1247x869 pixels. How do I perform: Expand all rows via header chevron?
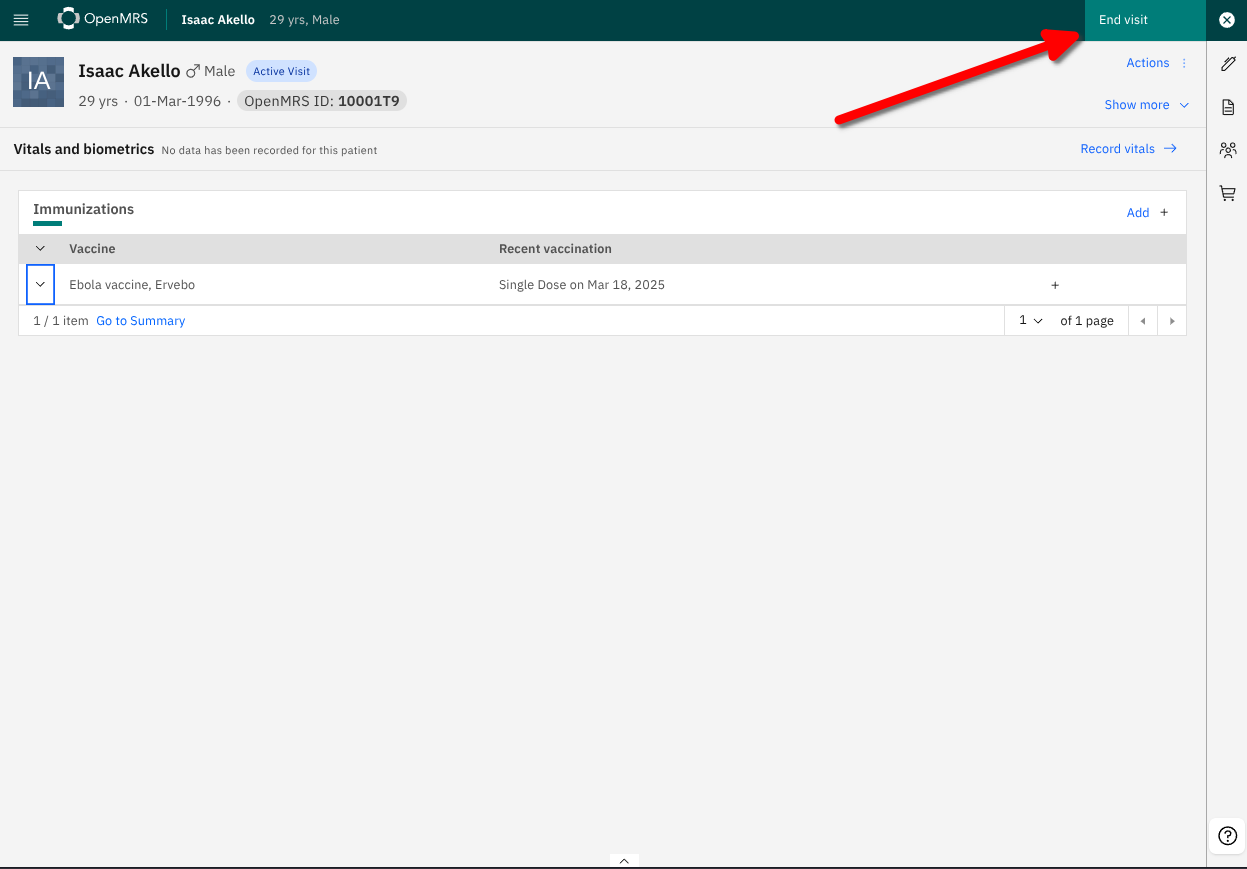[40, 249]
